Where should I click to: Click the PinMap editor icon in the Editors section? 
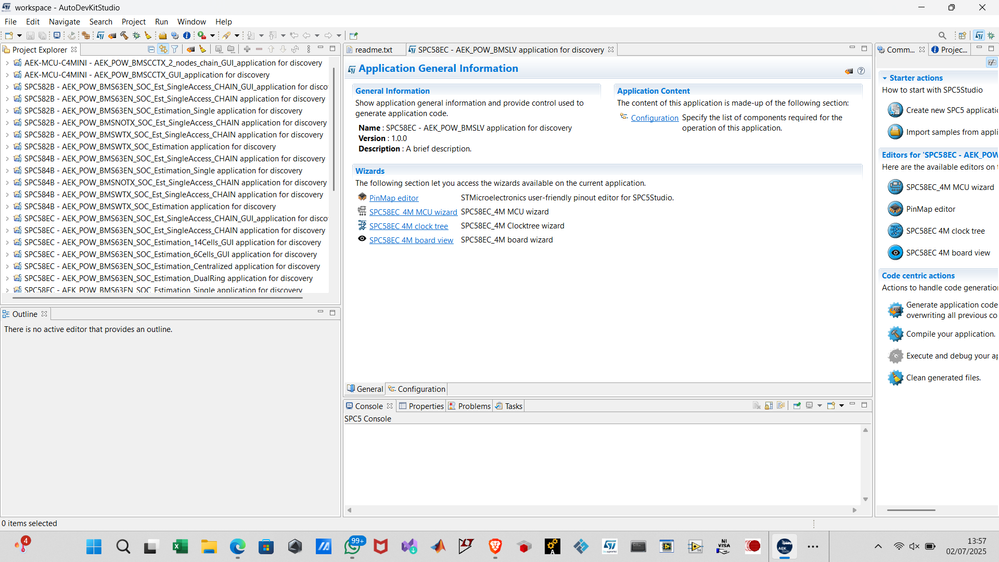[895, 209]
